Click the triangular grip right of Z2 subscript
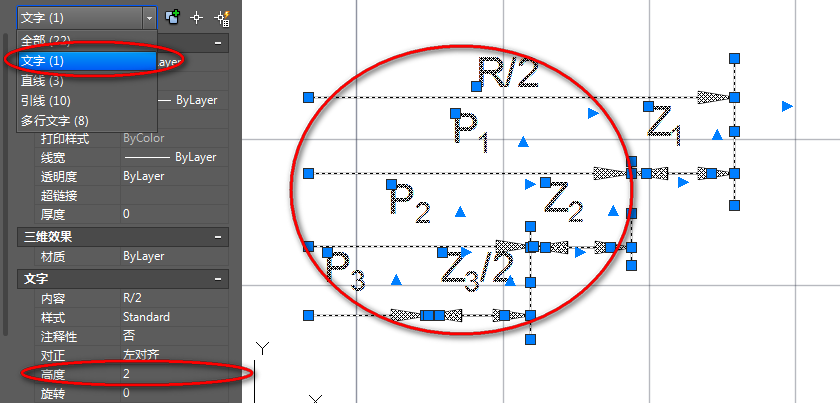840x403 pixels. pos(614,211)
